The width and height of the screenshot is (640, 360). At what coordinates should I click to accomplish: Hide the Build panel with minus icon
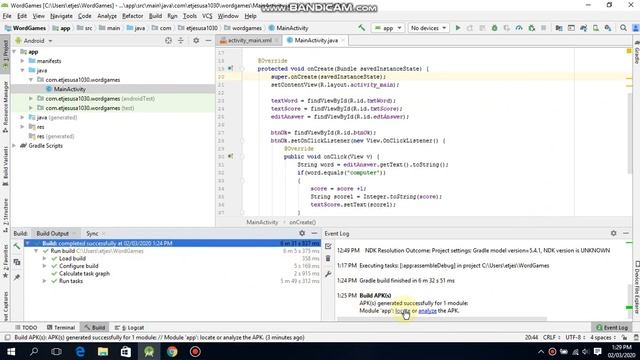click(x=314, y=233)
